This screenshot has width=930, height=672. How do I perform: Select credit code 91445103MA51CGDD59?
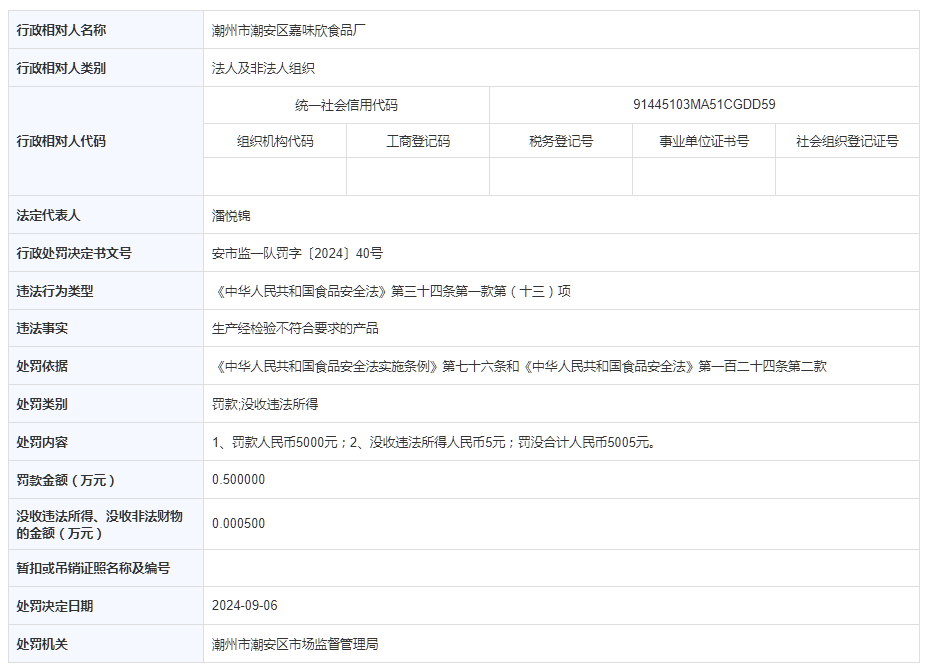click(x=706, y=104)
